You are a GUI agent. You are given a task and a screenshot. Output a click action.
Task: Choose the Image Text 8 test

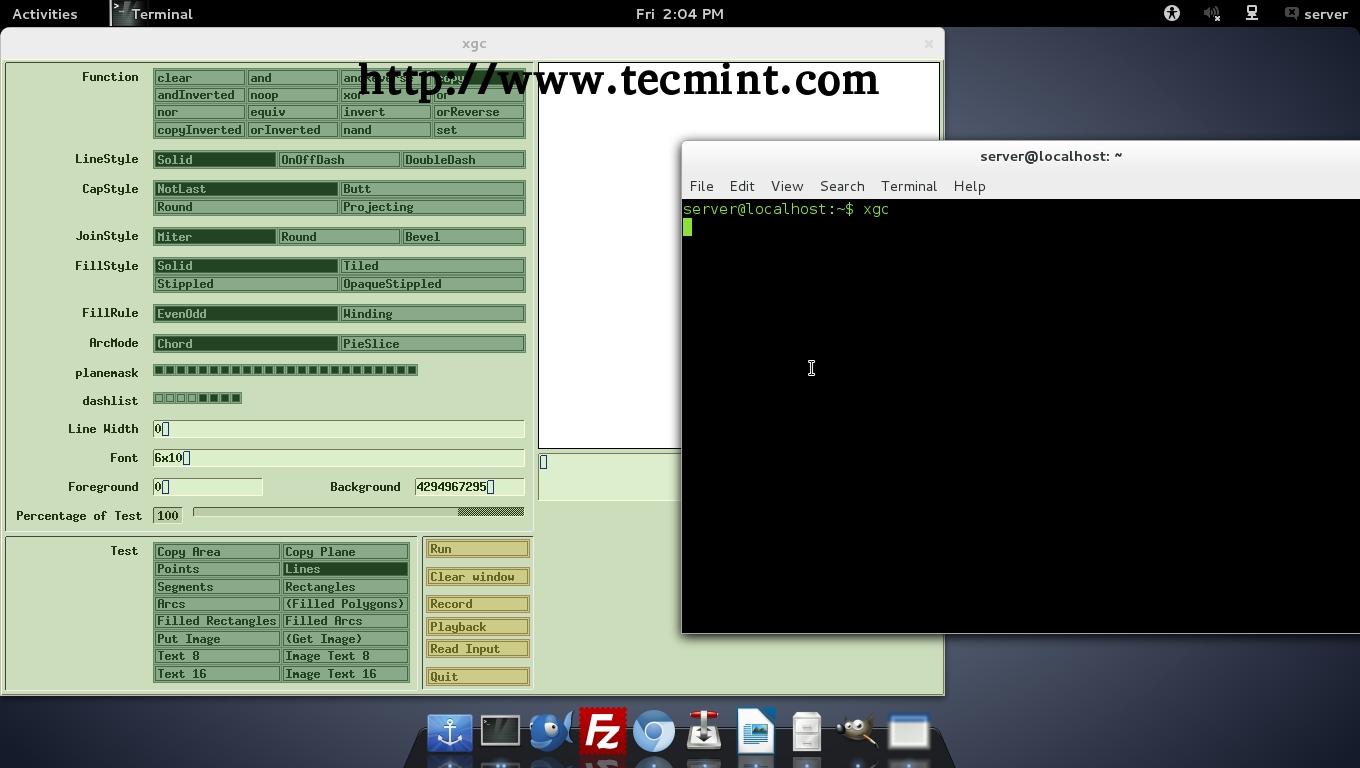(345, 656)
